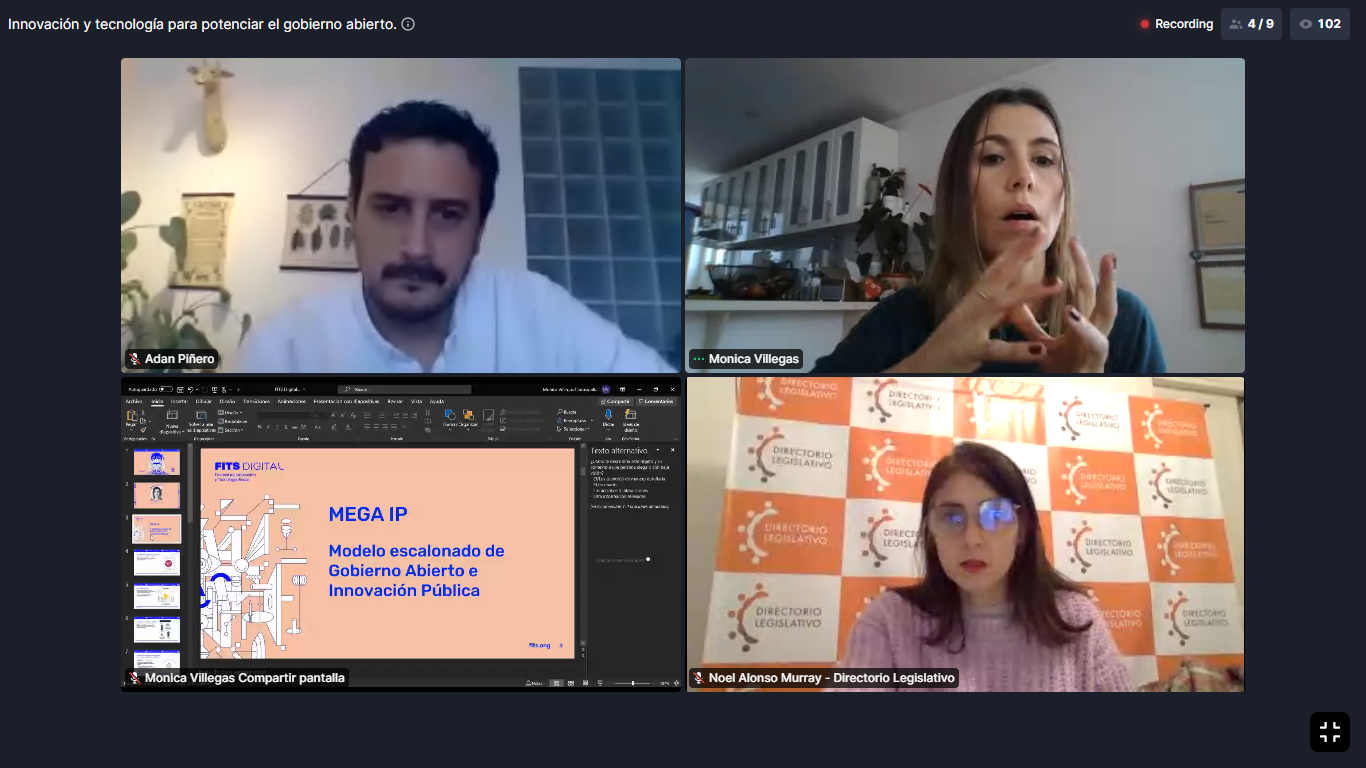Click the Pegar clipboard icon in PowerPoint
Screen dimensions: 1366x768
132,416
